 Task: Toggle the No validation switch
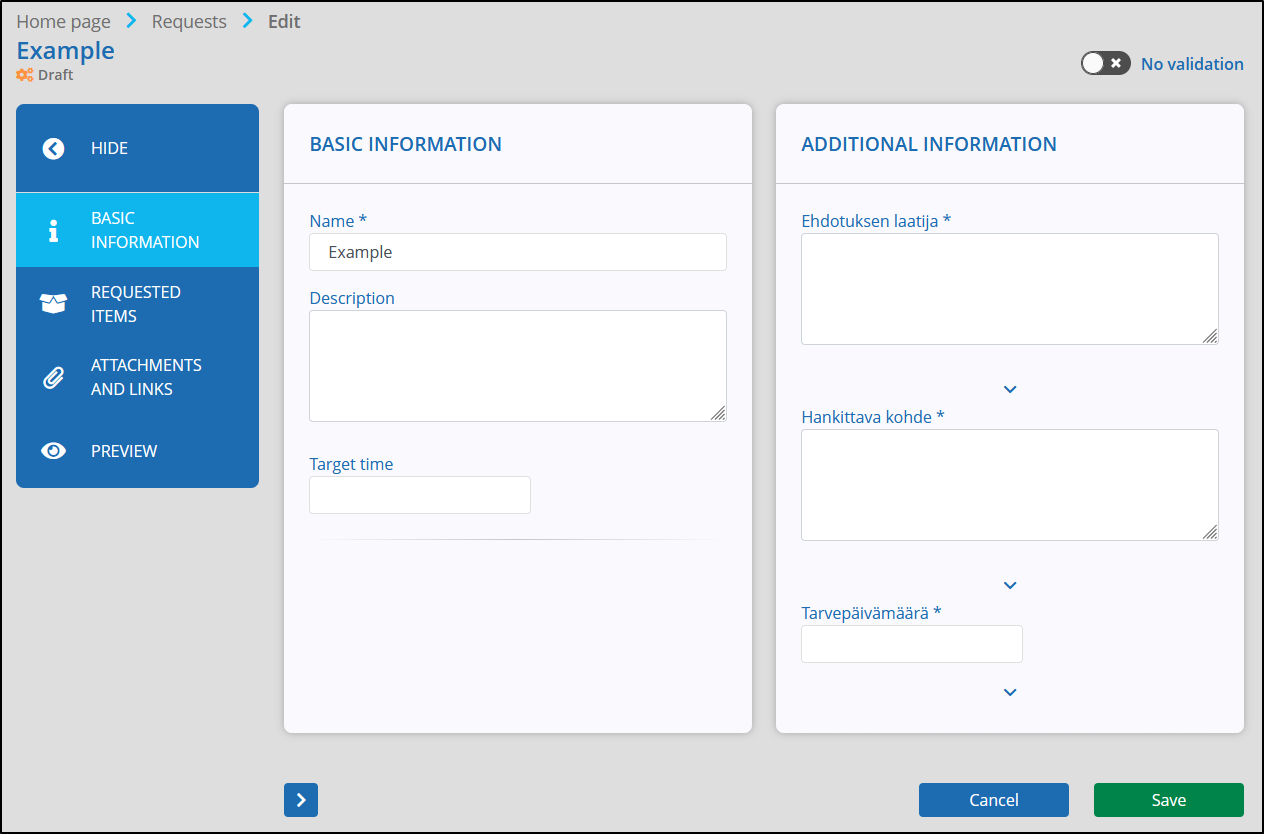pos(1106,63)
